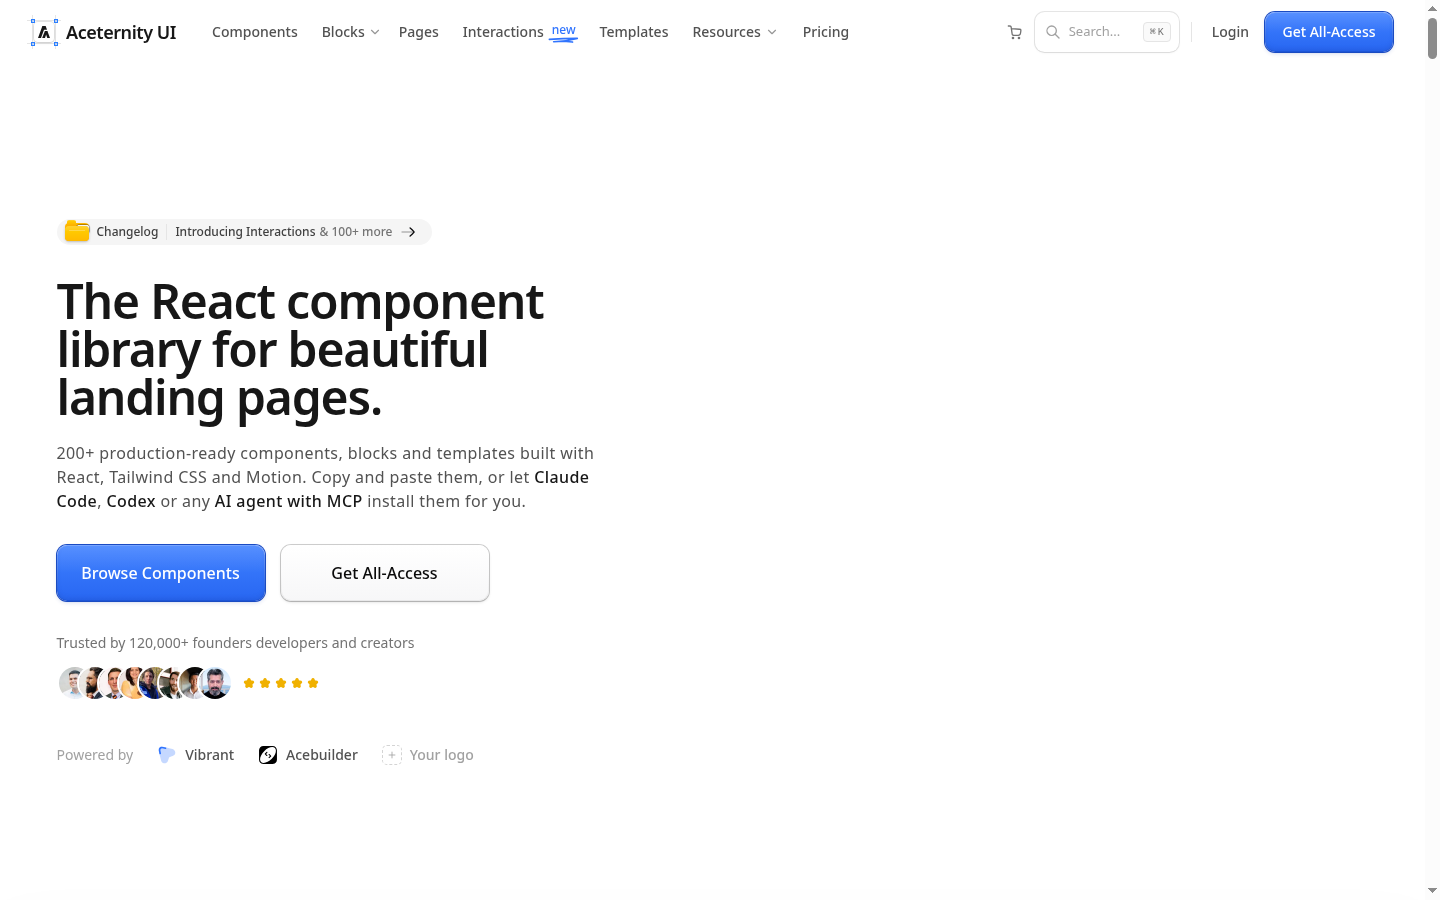Screen dimensions: 1440x900
Task: Click the Acebuilder sponsor name
Action: (x=322, y=755)
